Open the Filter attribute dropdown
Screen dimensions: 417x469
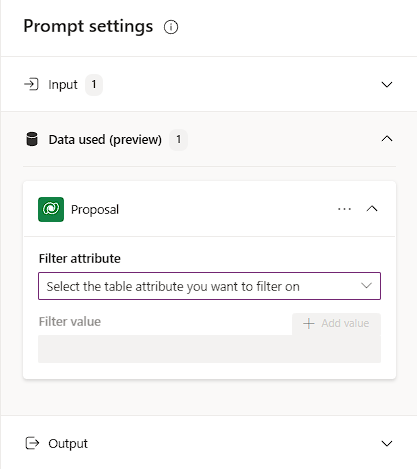(x=209, y=286)
